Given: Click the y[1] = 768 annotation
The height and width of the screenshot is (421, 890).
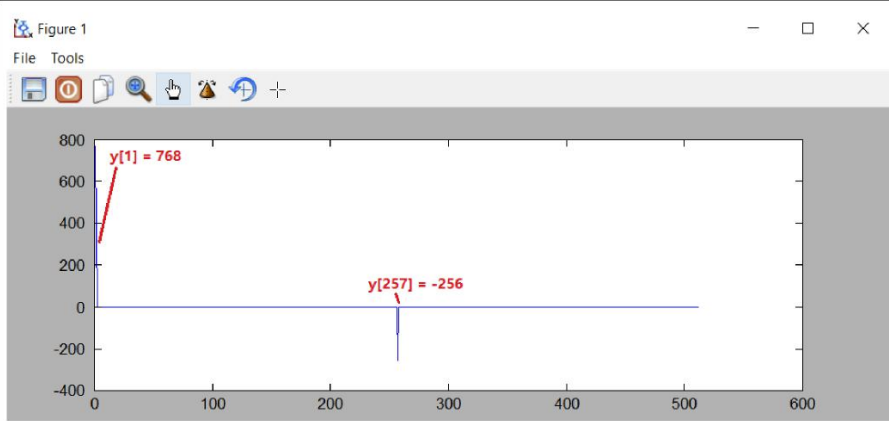Looking at the screenshot, I should point(145,156).
